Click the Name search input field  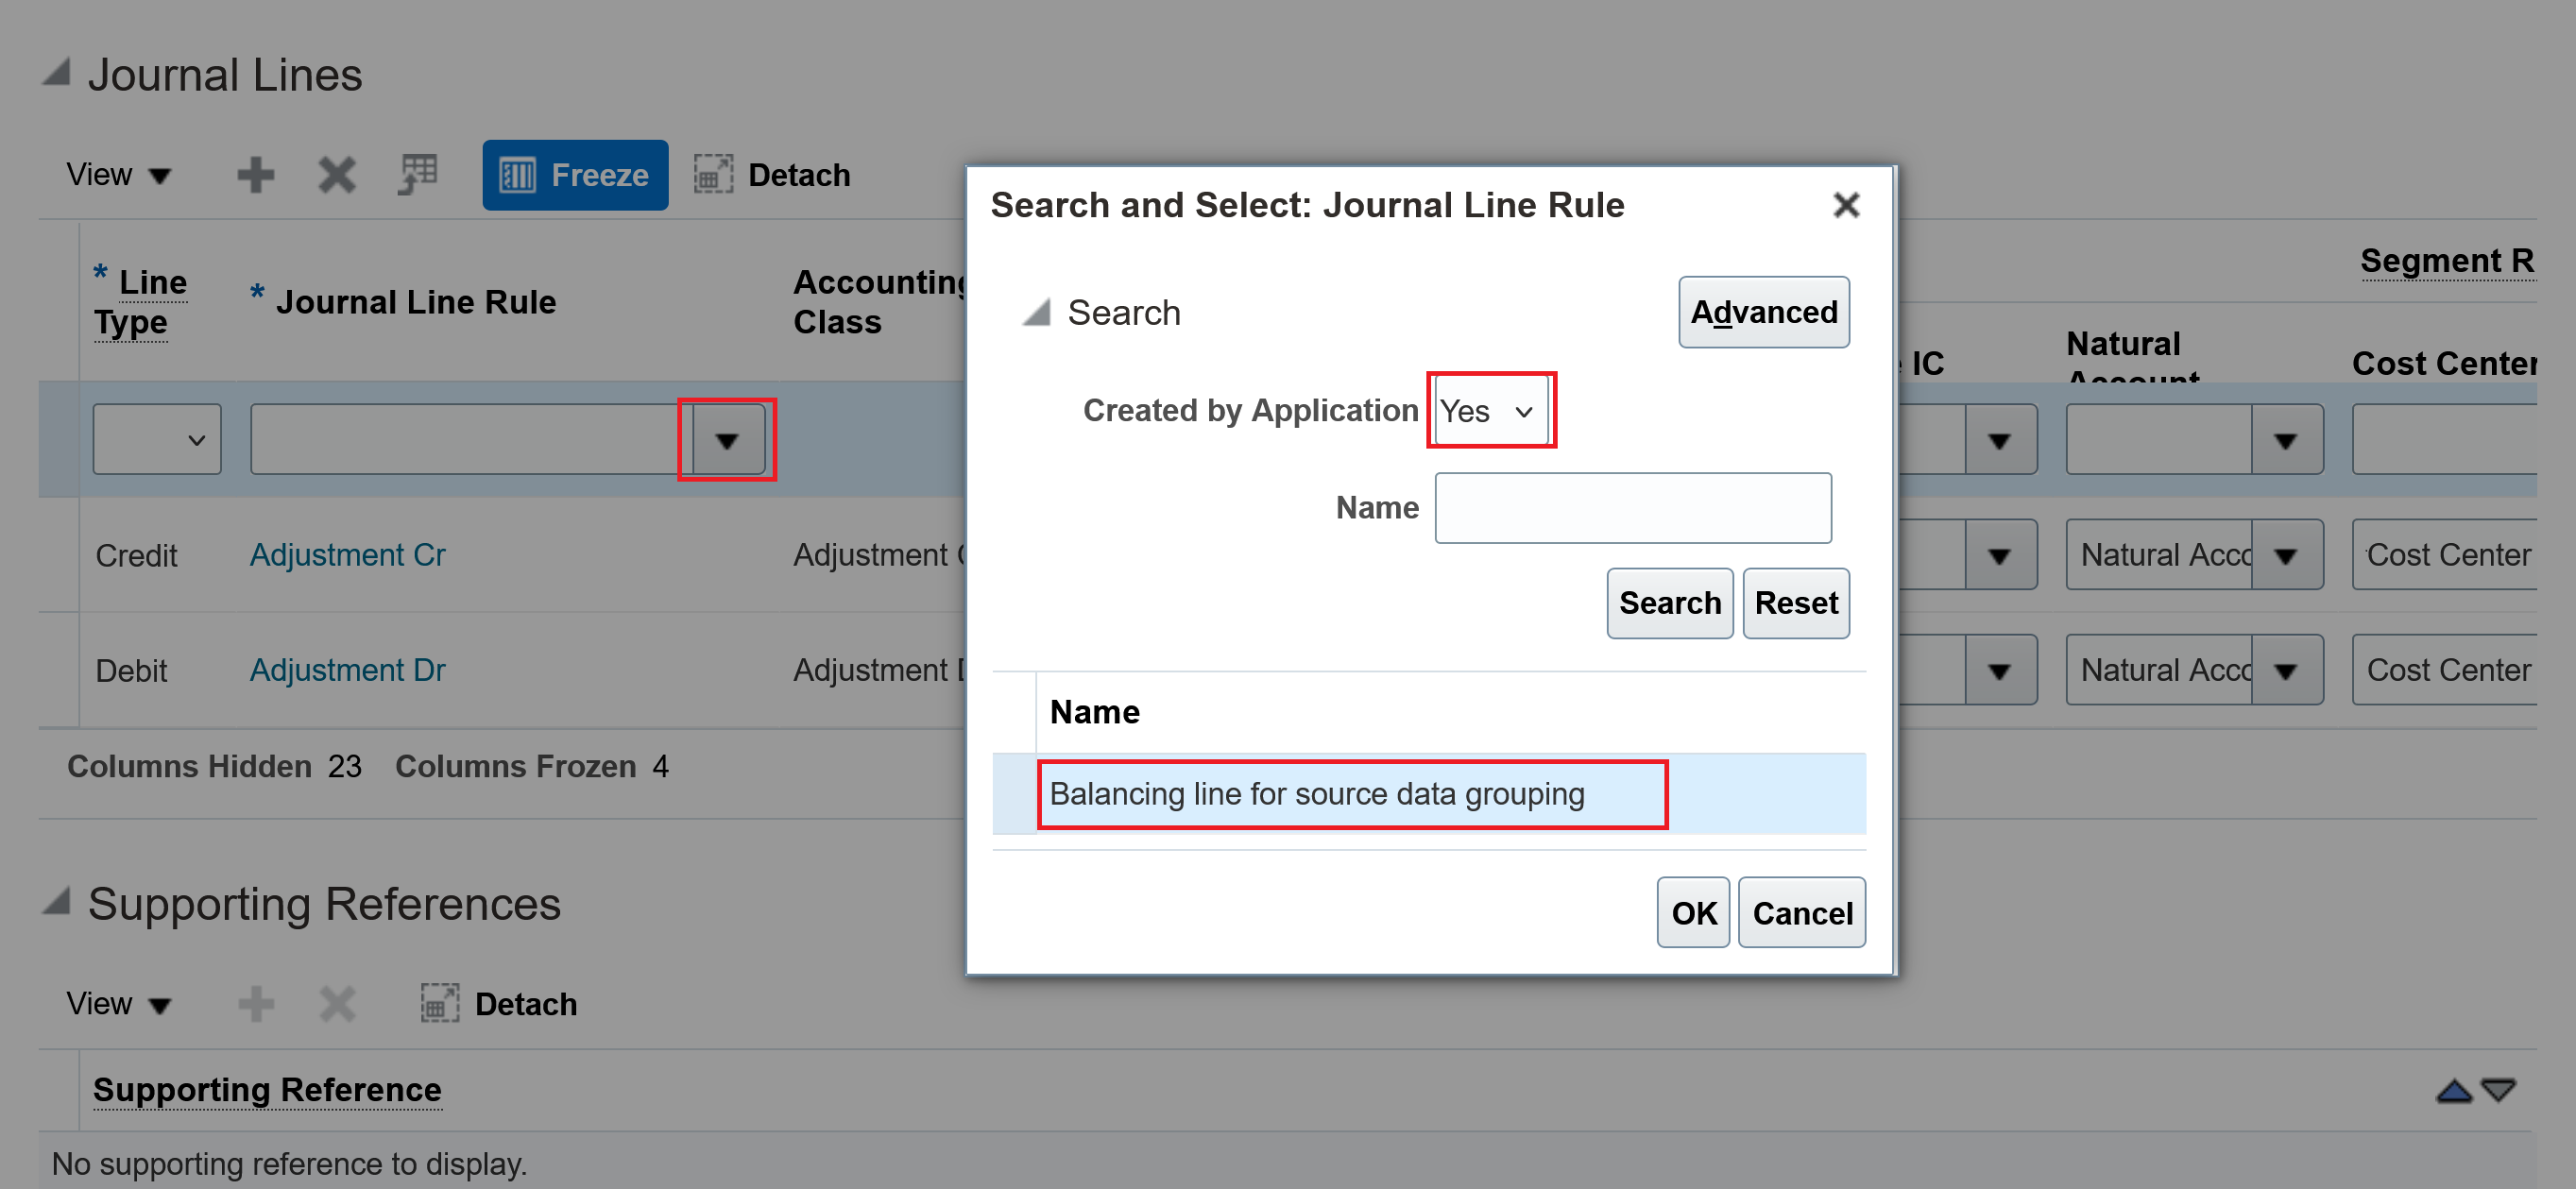click(1633, 508)
